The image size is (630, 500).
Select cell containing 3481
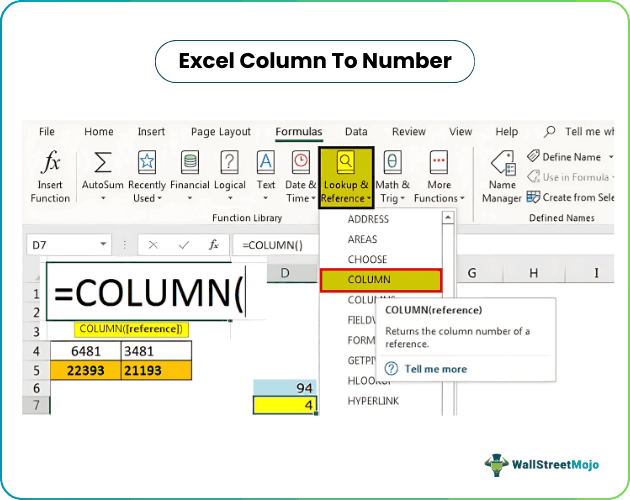tap(156, 351)
